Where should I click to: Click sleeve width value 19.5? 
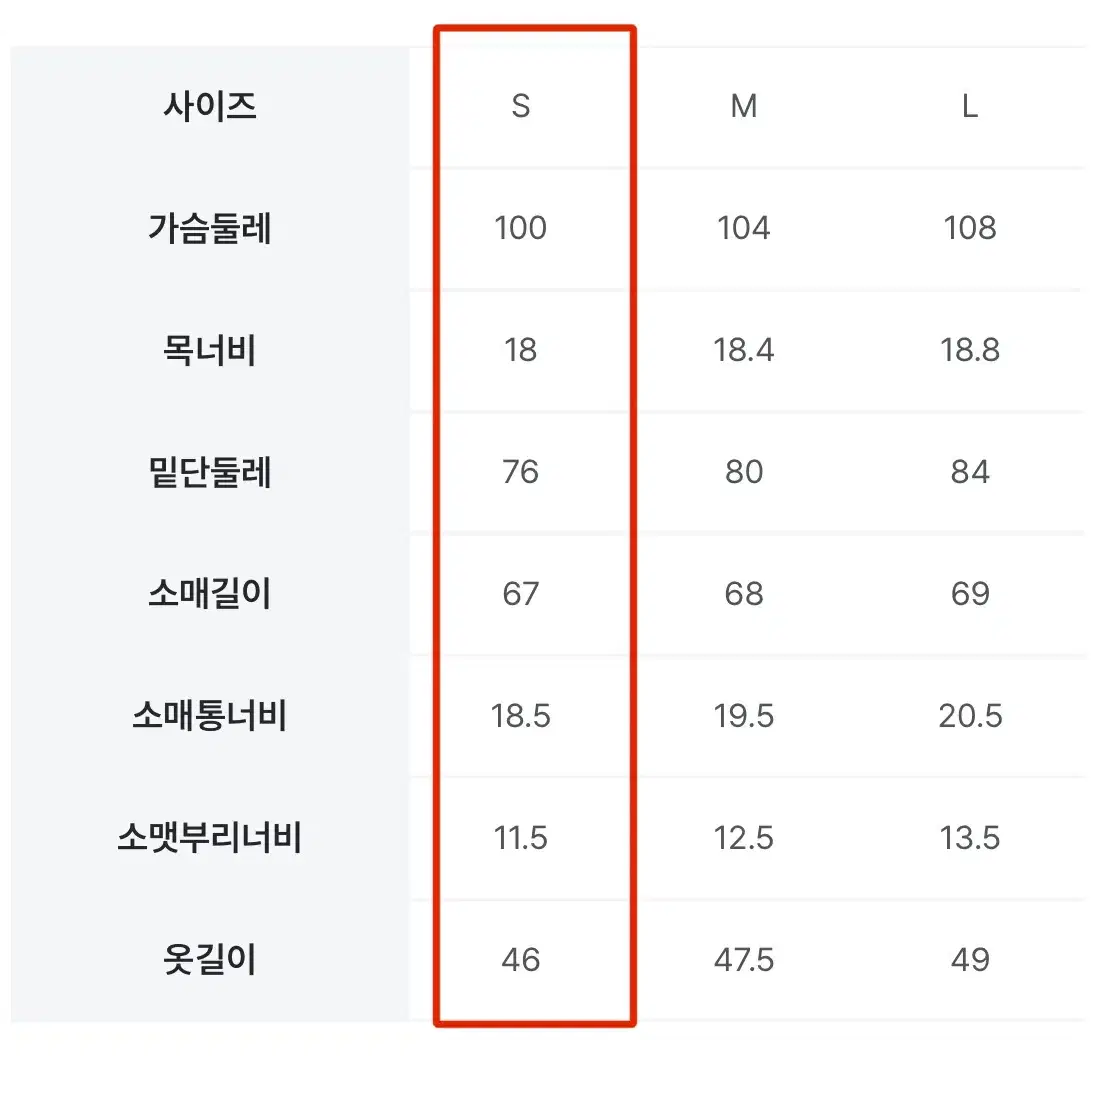[744, 716]
